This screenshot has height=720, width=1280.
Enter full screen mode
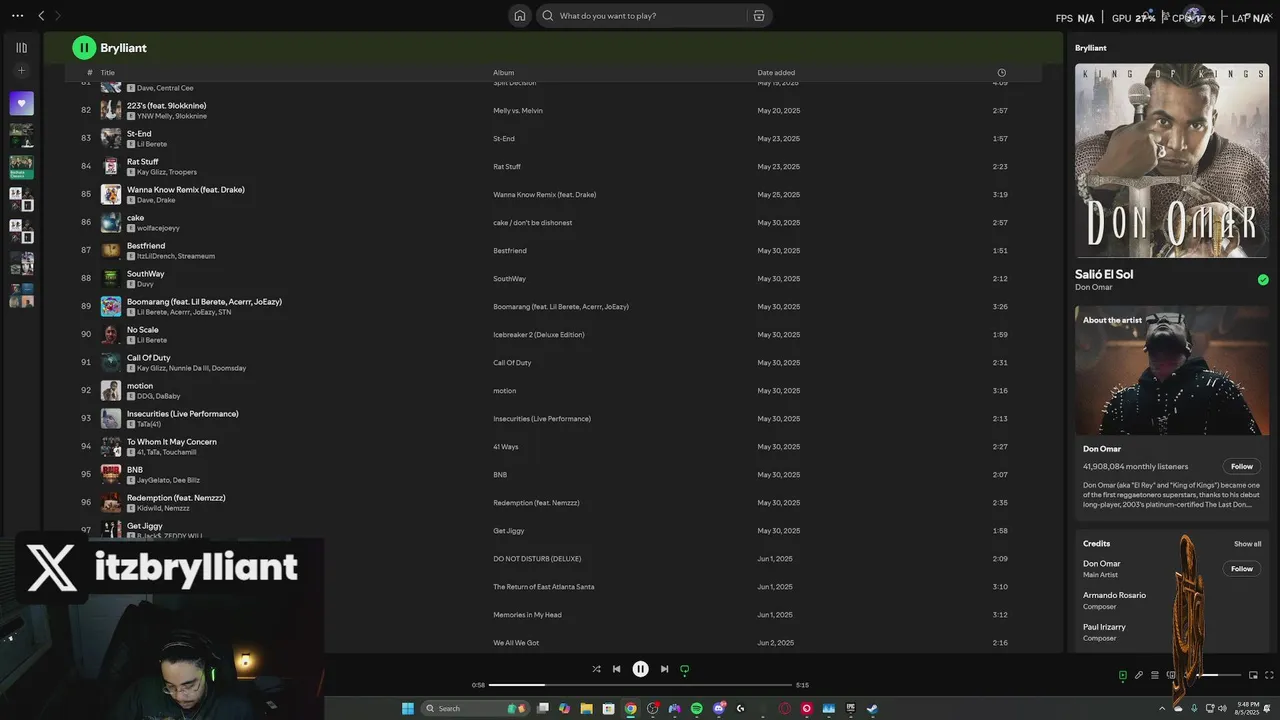coord(1269,675)
